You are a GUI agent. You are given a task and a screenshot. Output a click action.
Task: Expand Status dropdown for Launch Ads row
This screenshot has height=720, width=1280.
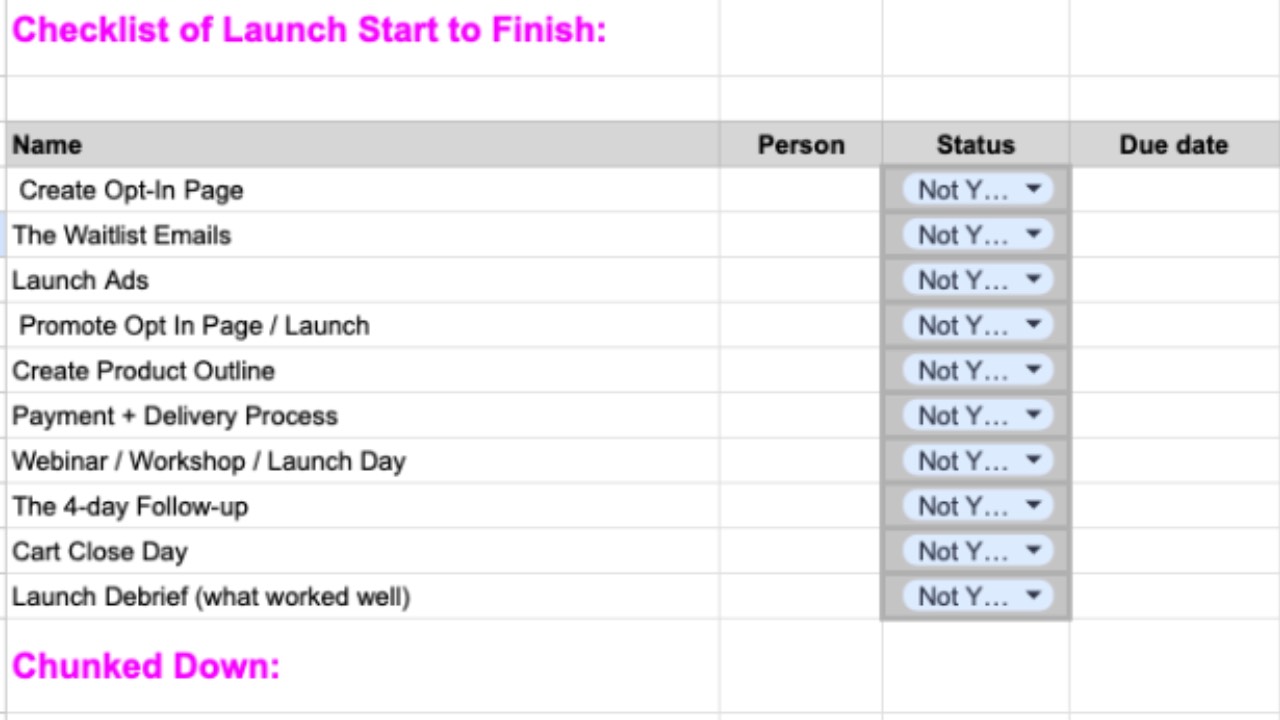[977, 280]
